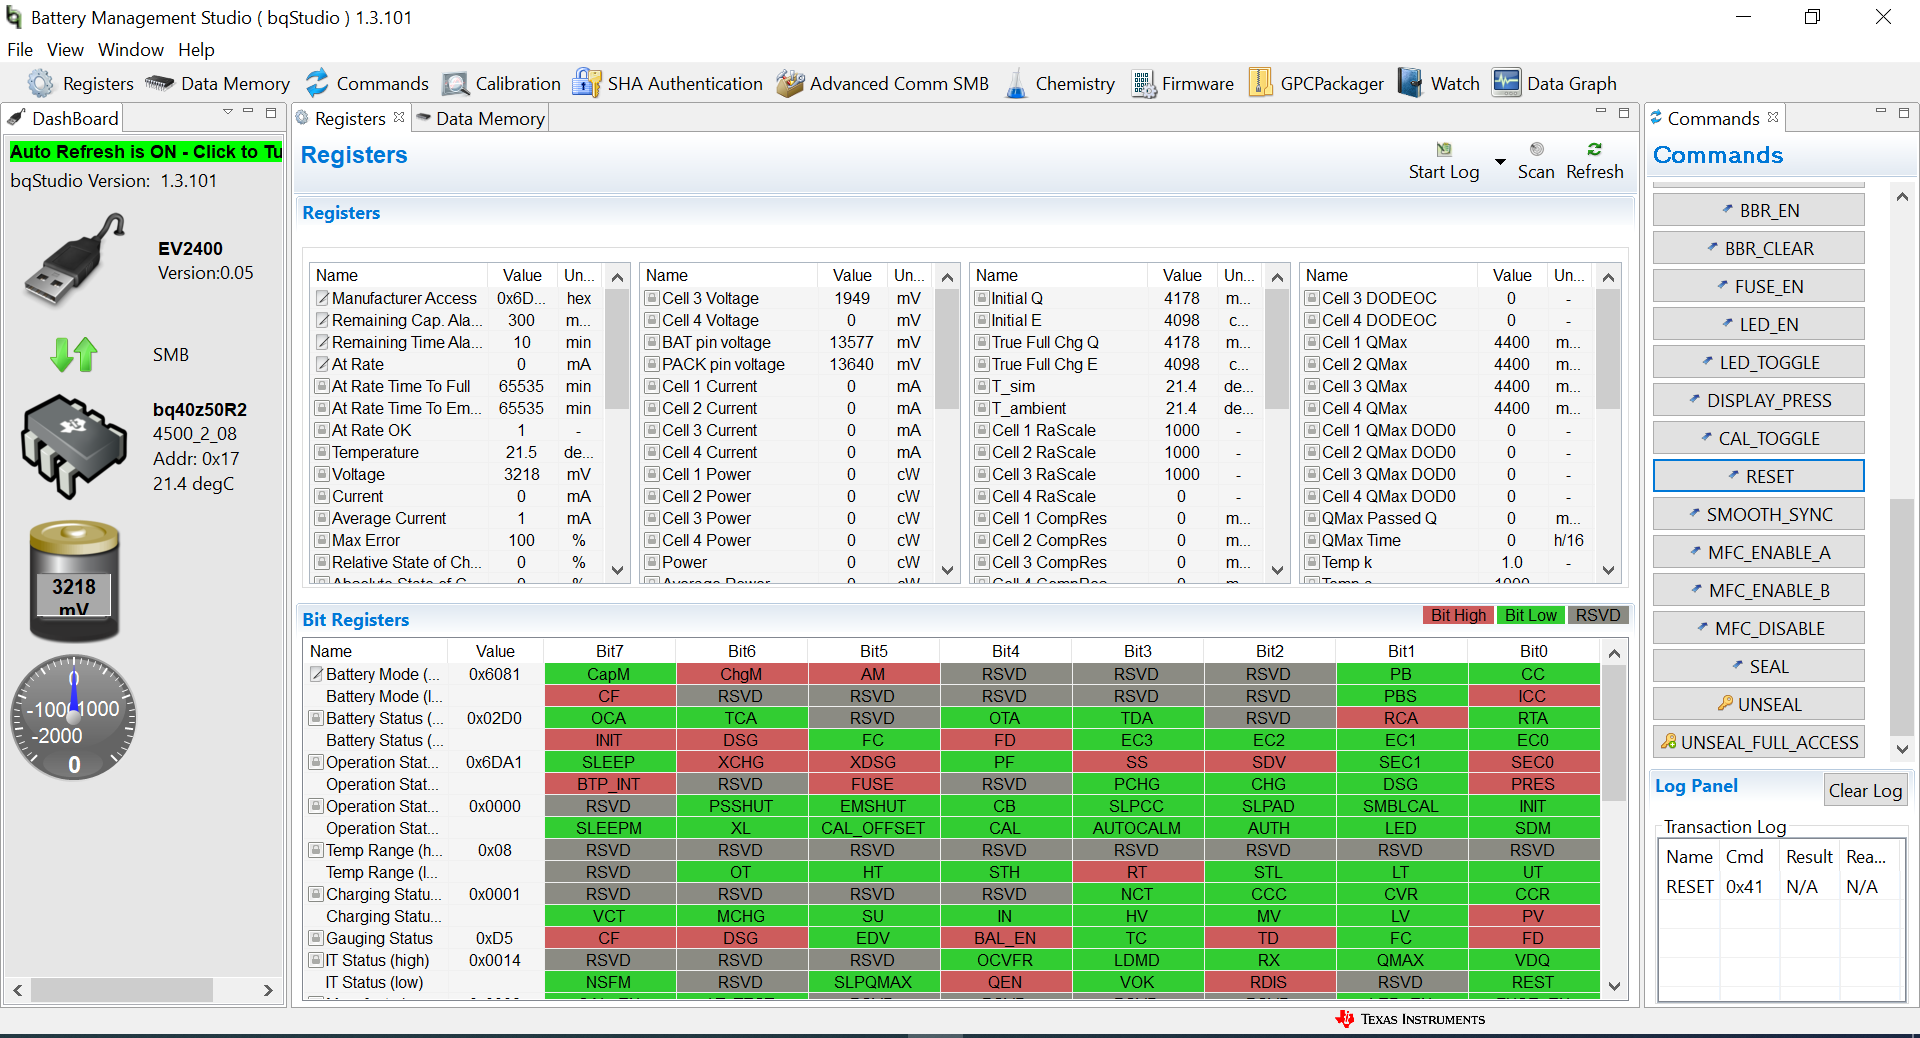Click the battery voltage gauge icon
The height and width of the screenshot is (1038, 1920).
74,581
